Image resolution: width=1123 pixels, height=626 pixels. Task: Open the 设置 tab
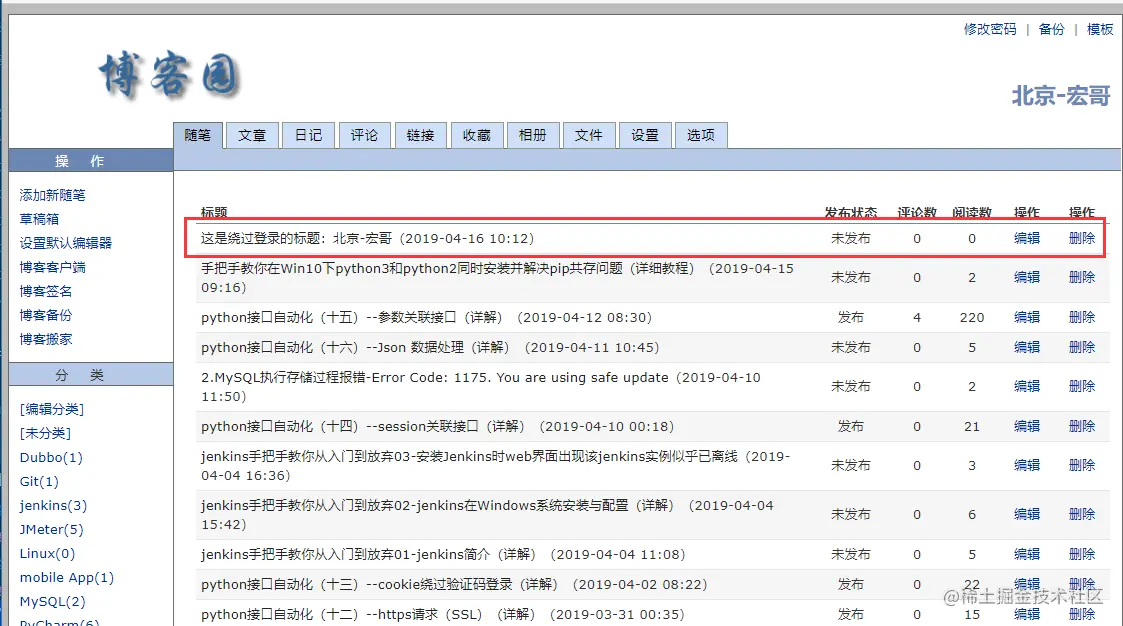(645, 135)
